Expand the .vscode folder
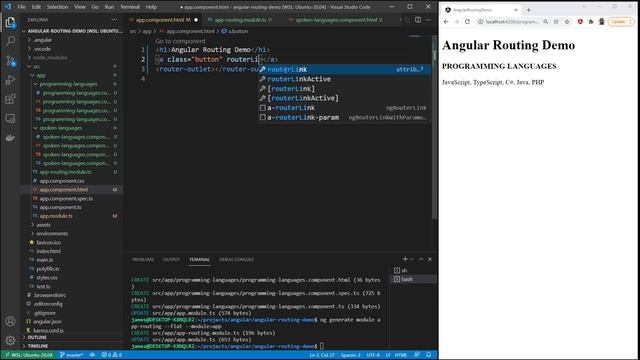Viewport: 640px width, 360px height. pyautogui.click(x=42, y=49)
